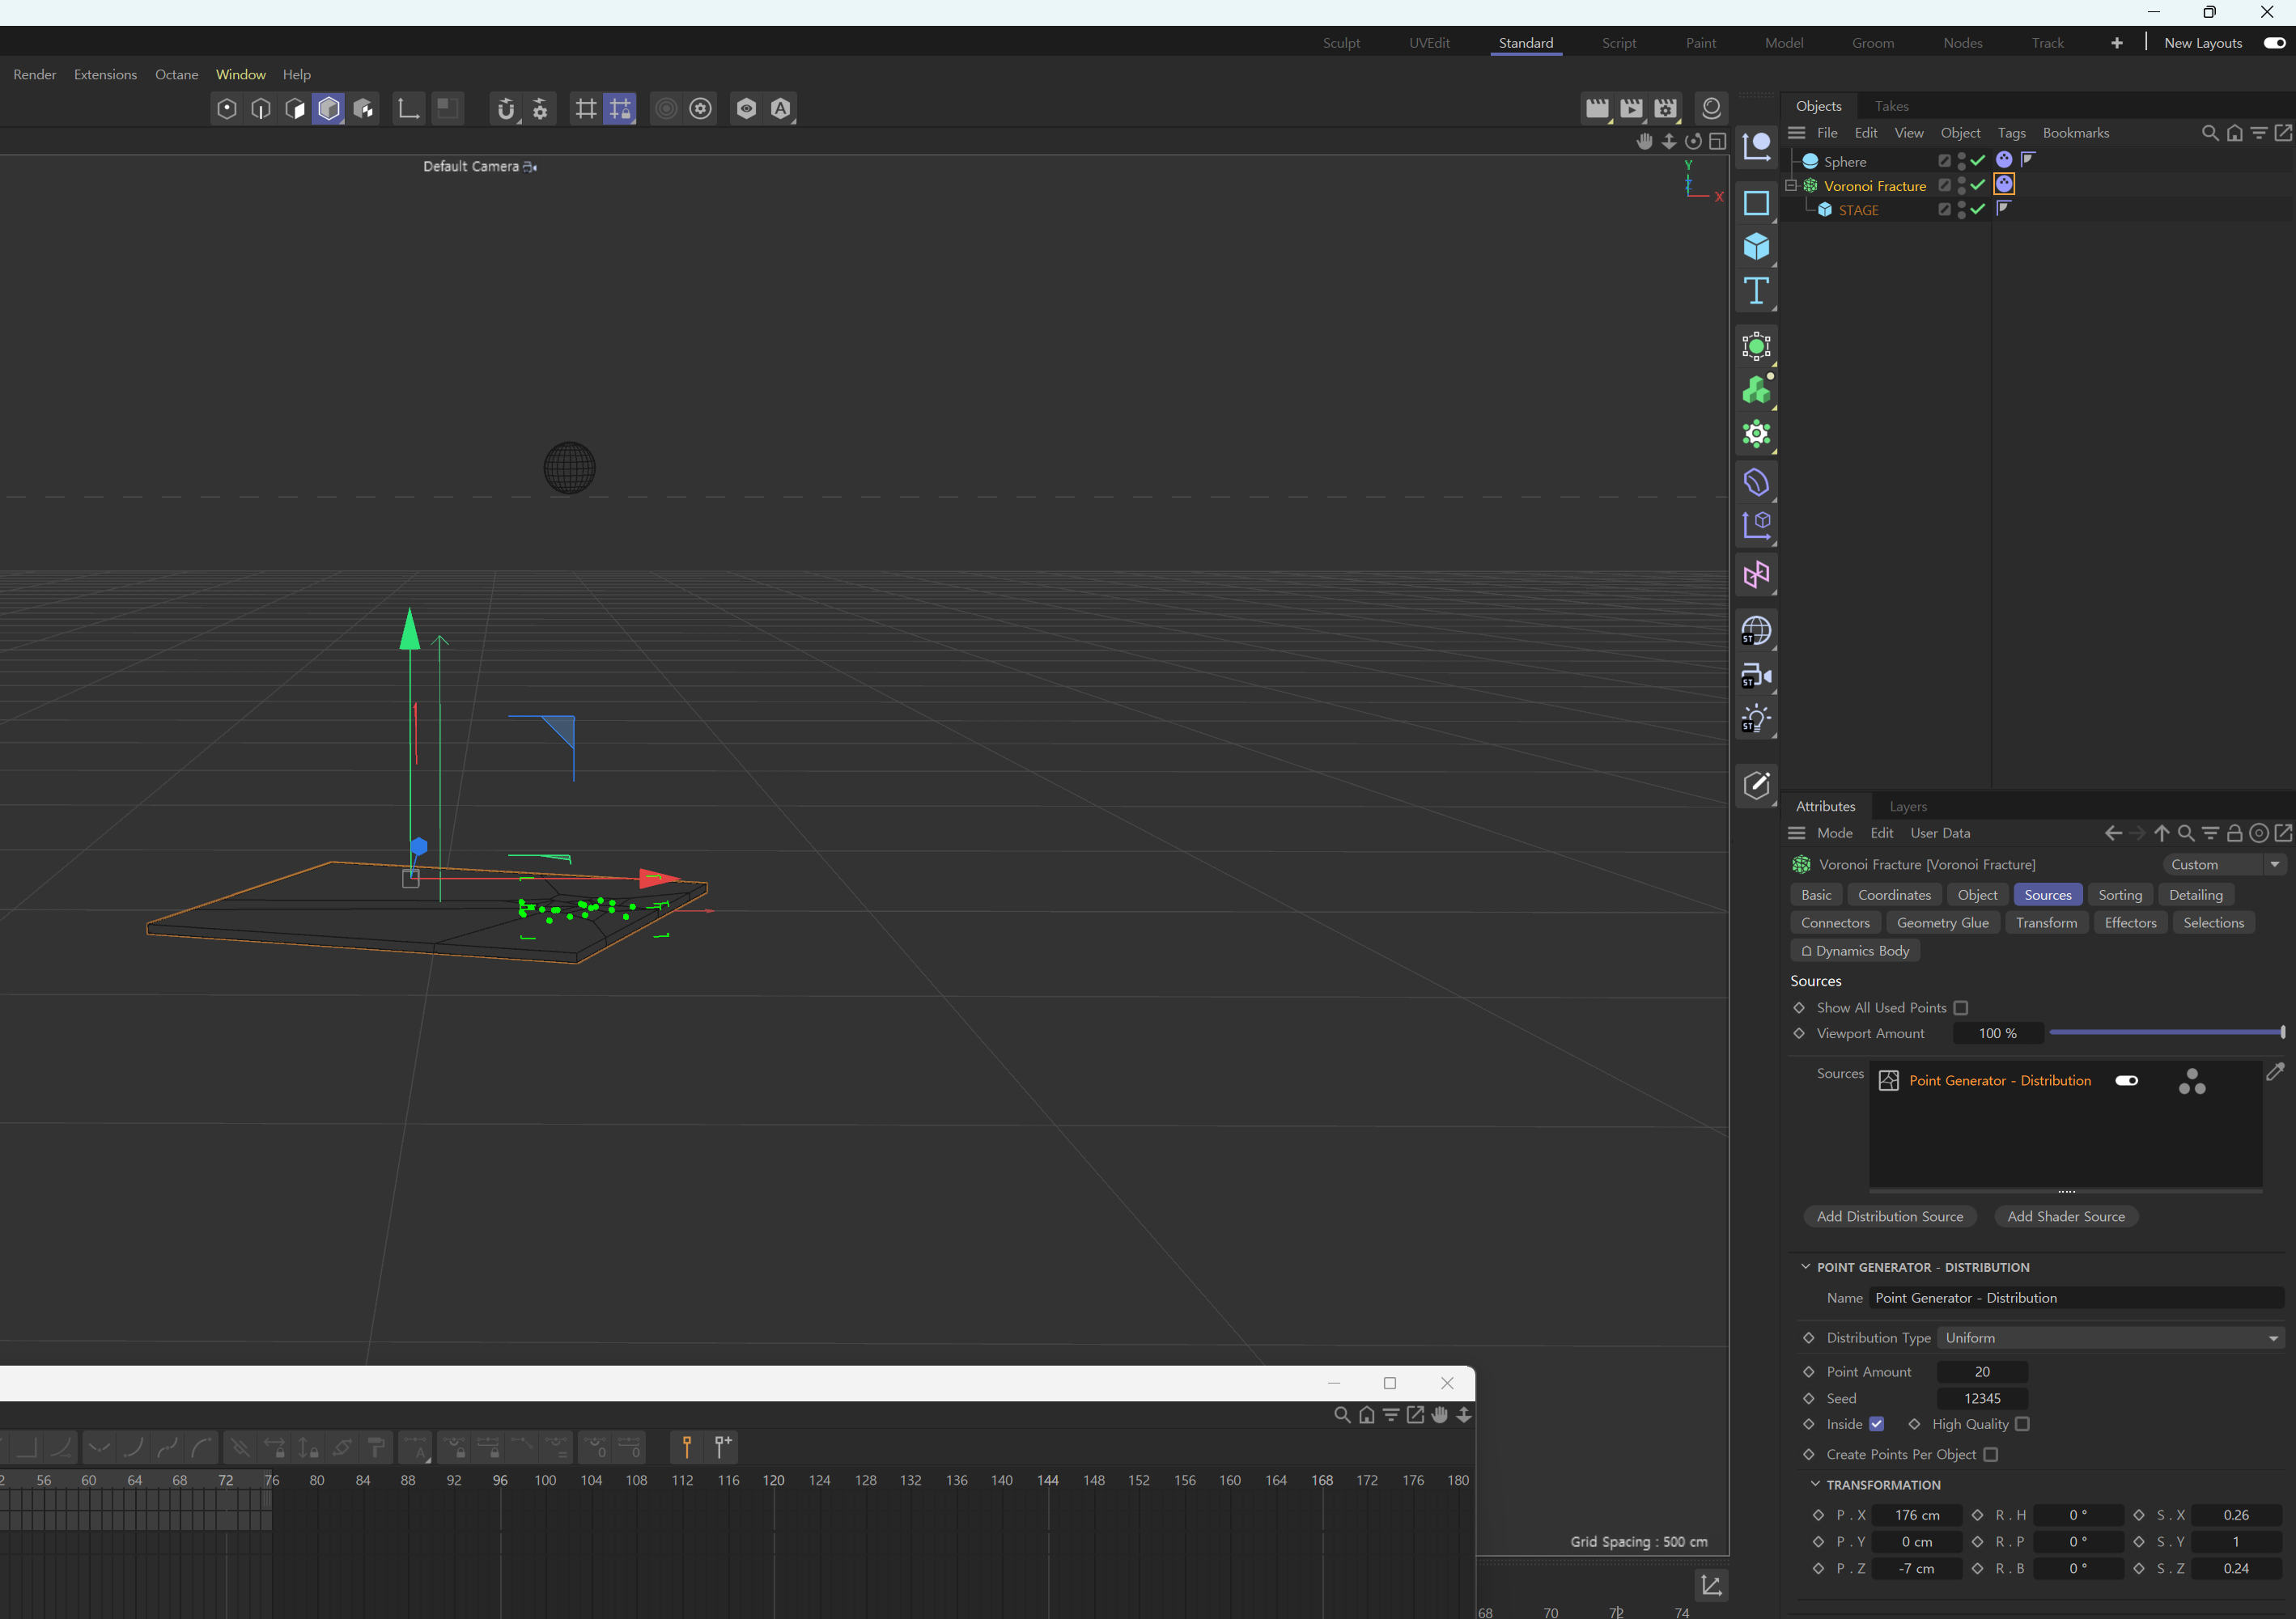The image size is (2296, 1619).
Task: Click the Attributes back arrow
Action: (2112, 833)
